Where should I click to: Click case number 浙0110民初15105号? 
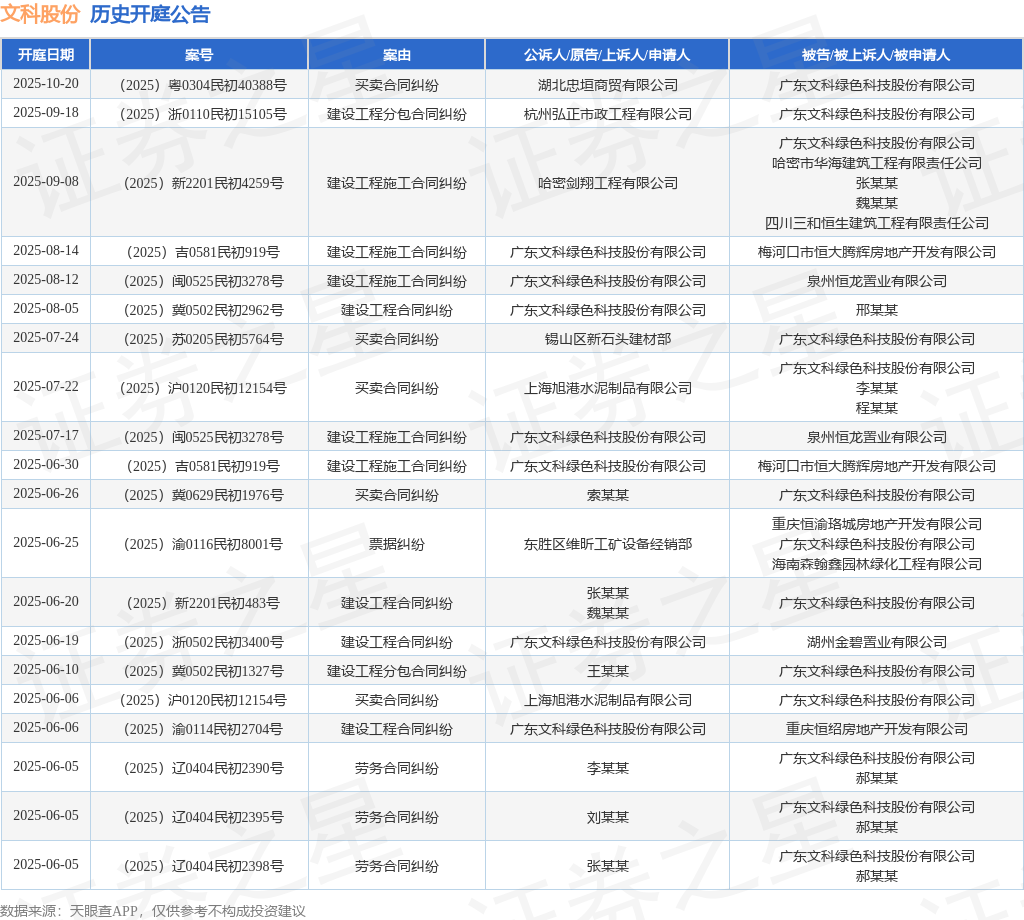203,114
